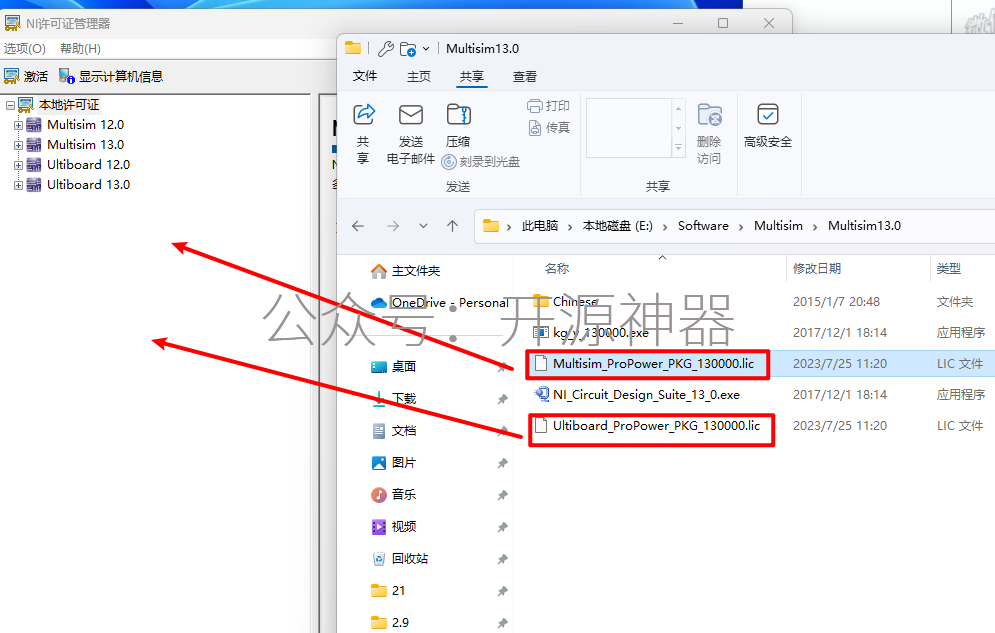Image resolution: width=995 pixels, height=633 pixels.
Task: Select Multisim 12.0 in the license tree
Action: coord(85,125)
